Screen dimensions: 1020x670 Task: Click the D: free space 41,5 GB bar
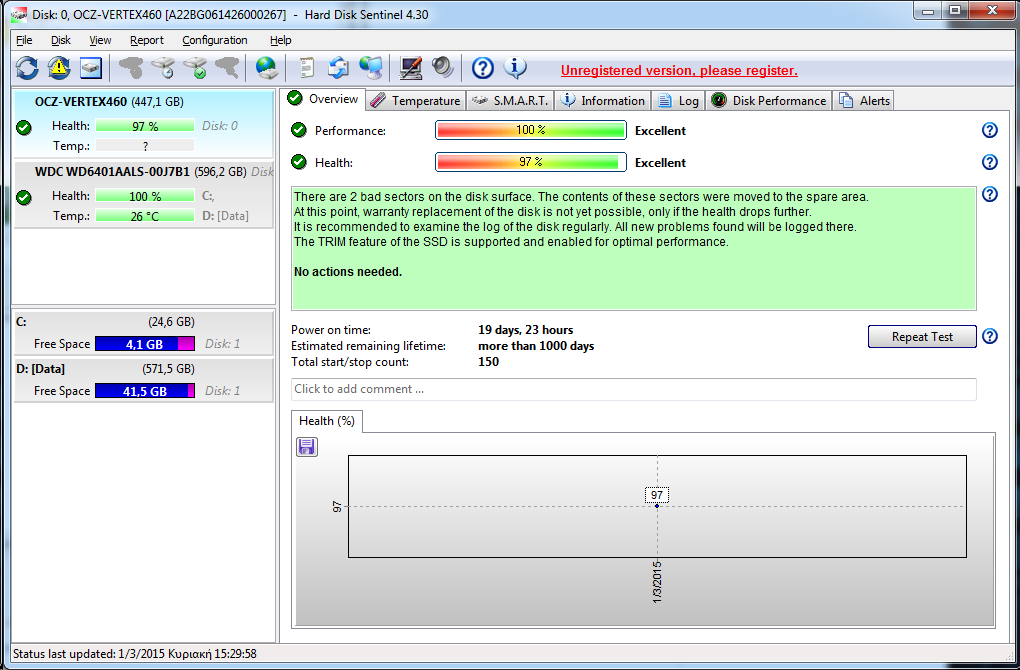(144, 391)
